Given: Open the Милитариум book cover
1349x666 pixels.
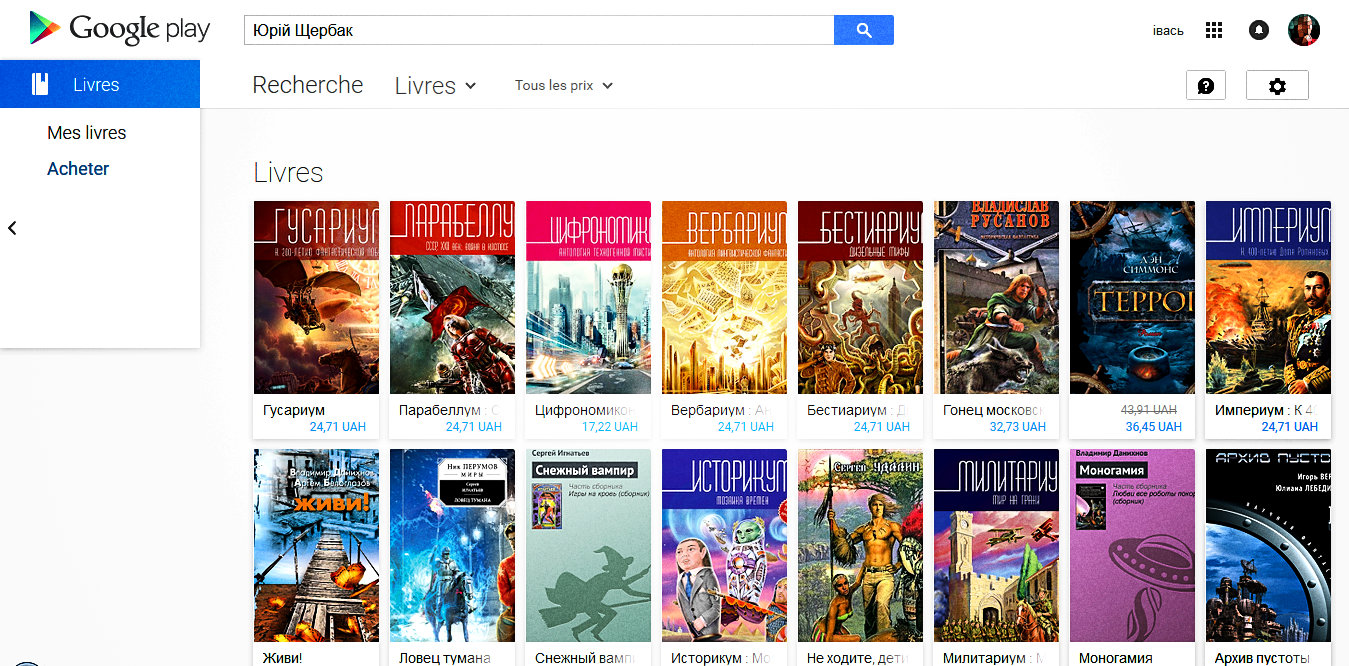Looking at the screenshot, I should [996, 545].
